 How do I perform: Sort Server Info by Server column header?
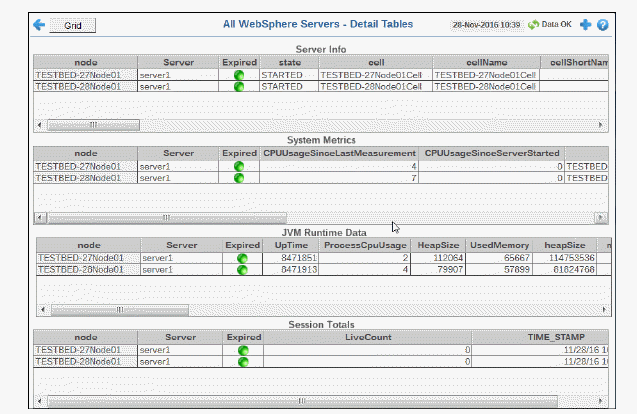pyautogui.click(x=178, y=62)
